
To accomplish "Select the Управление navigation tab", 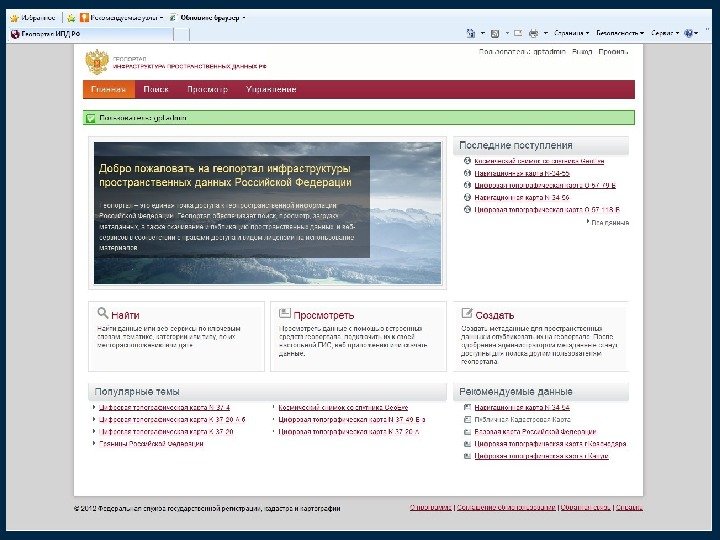I will point(271,90).
